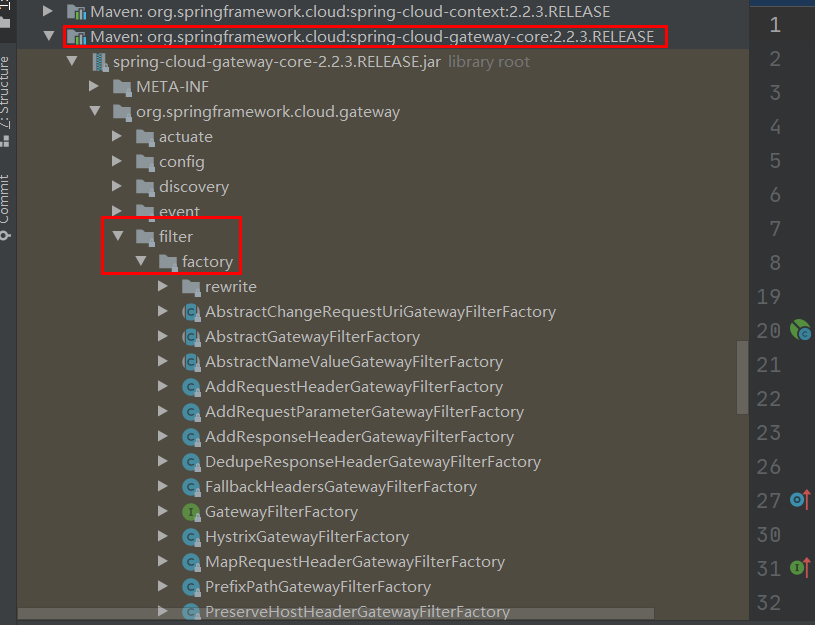Click the rewrite package folder icon
Screen dimensions: 815x625
coord(191,287)
